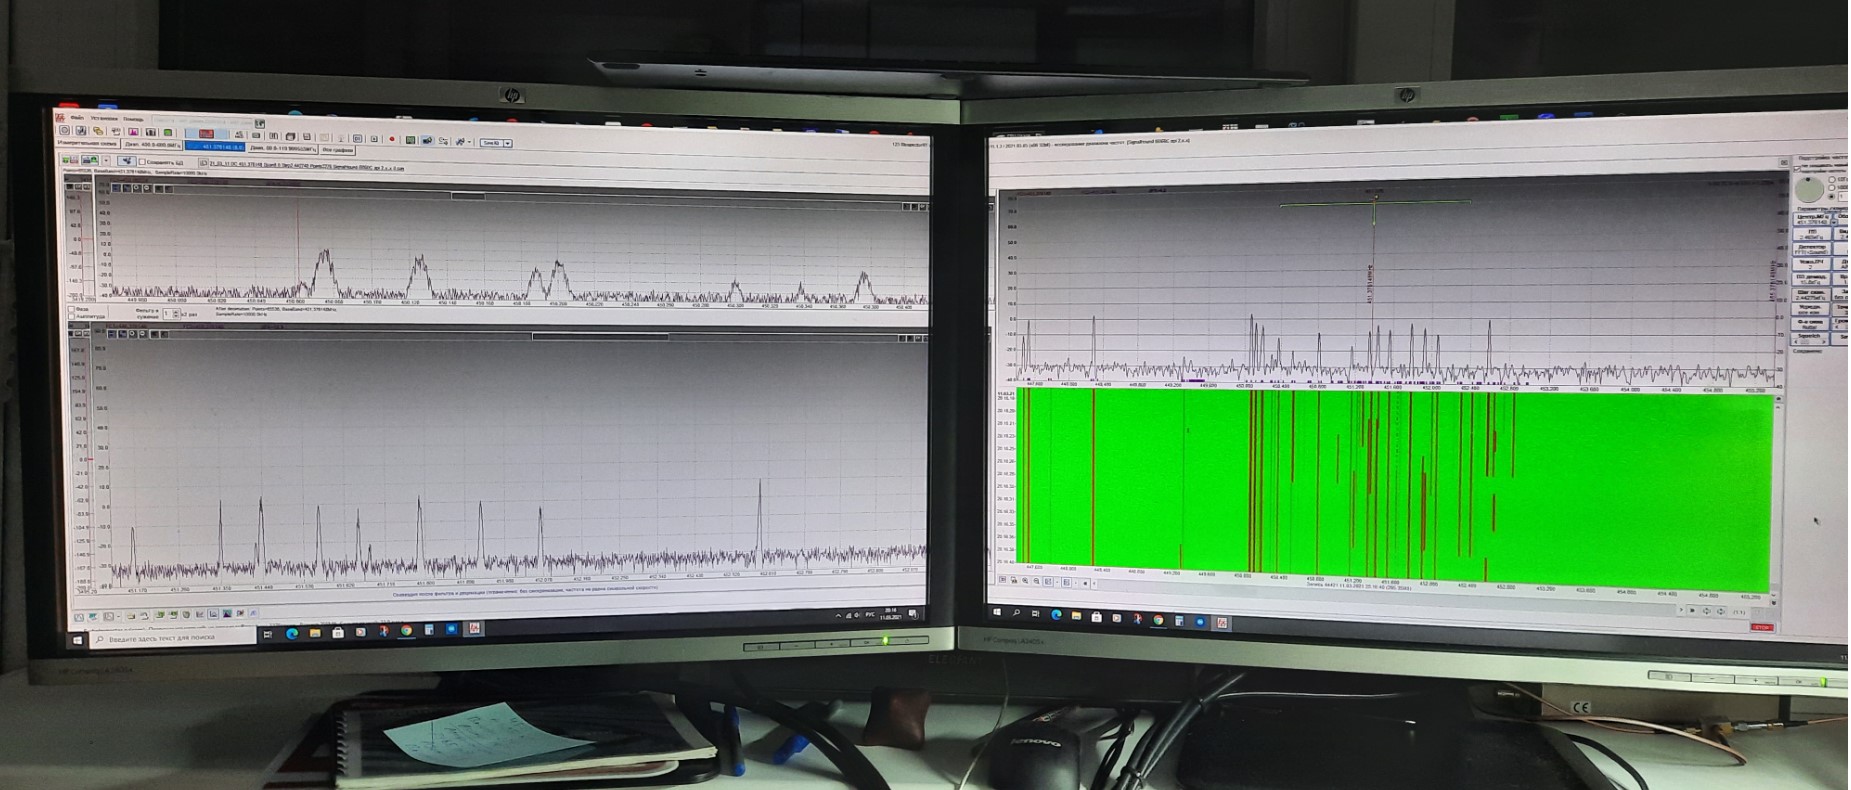Viewport: 1851px width, 790px height.
Task: Click the floppy disk save icon in toolbar
Action: pos(307,136)
